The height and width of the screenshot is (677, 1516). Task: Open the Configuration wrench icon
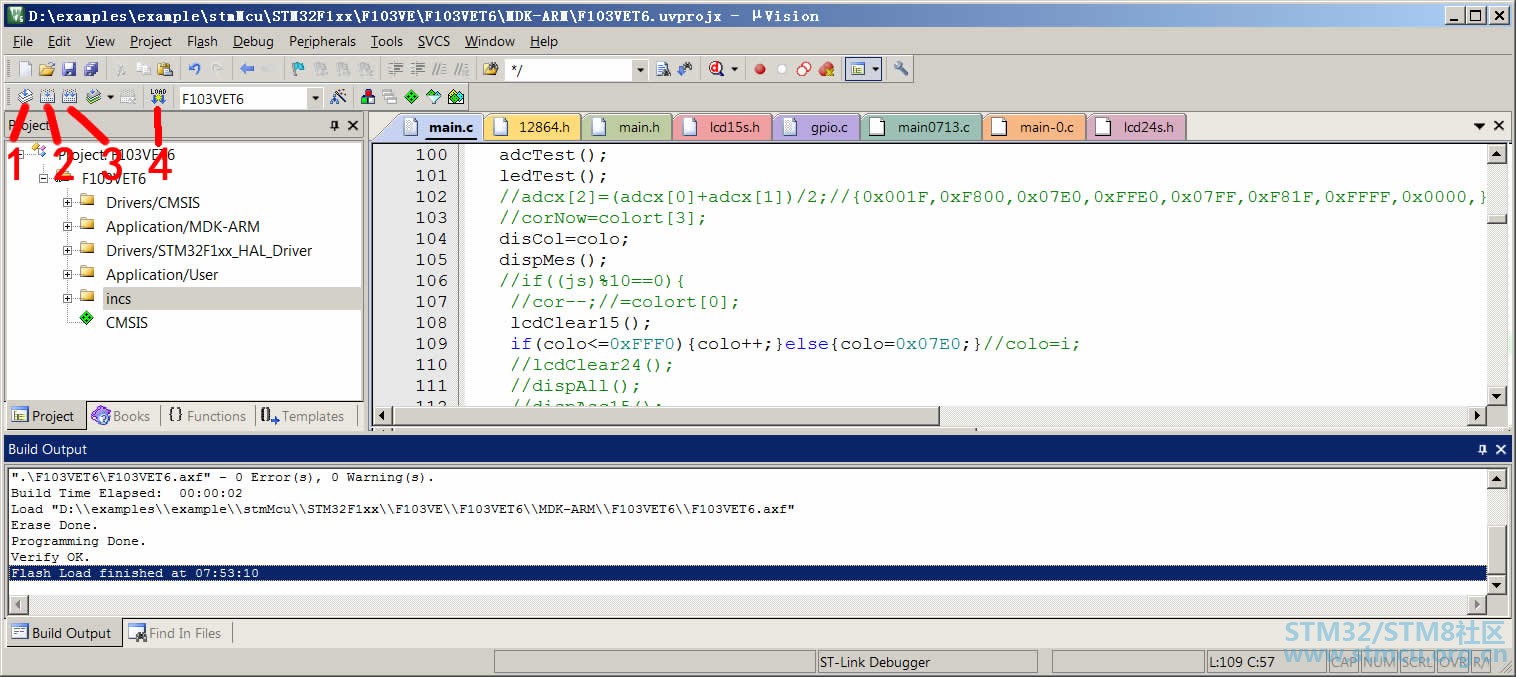click(901, 69)
